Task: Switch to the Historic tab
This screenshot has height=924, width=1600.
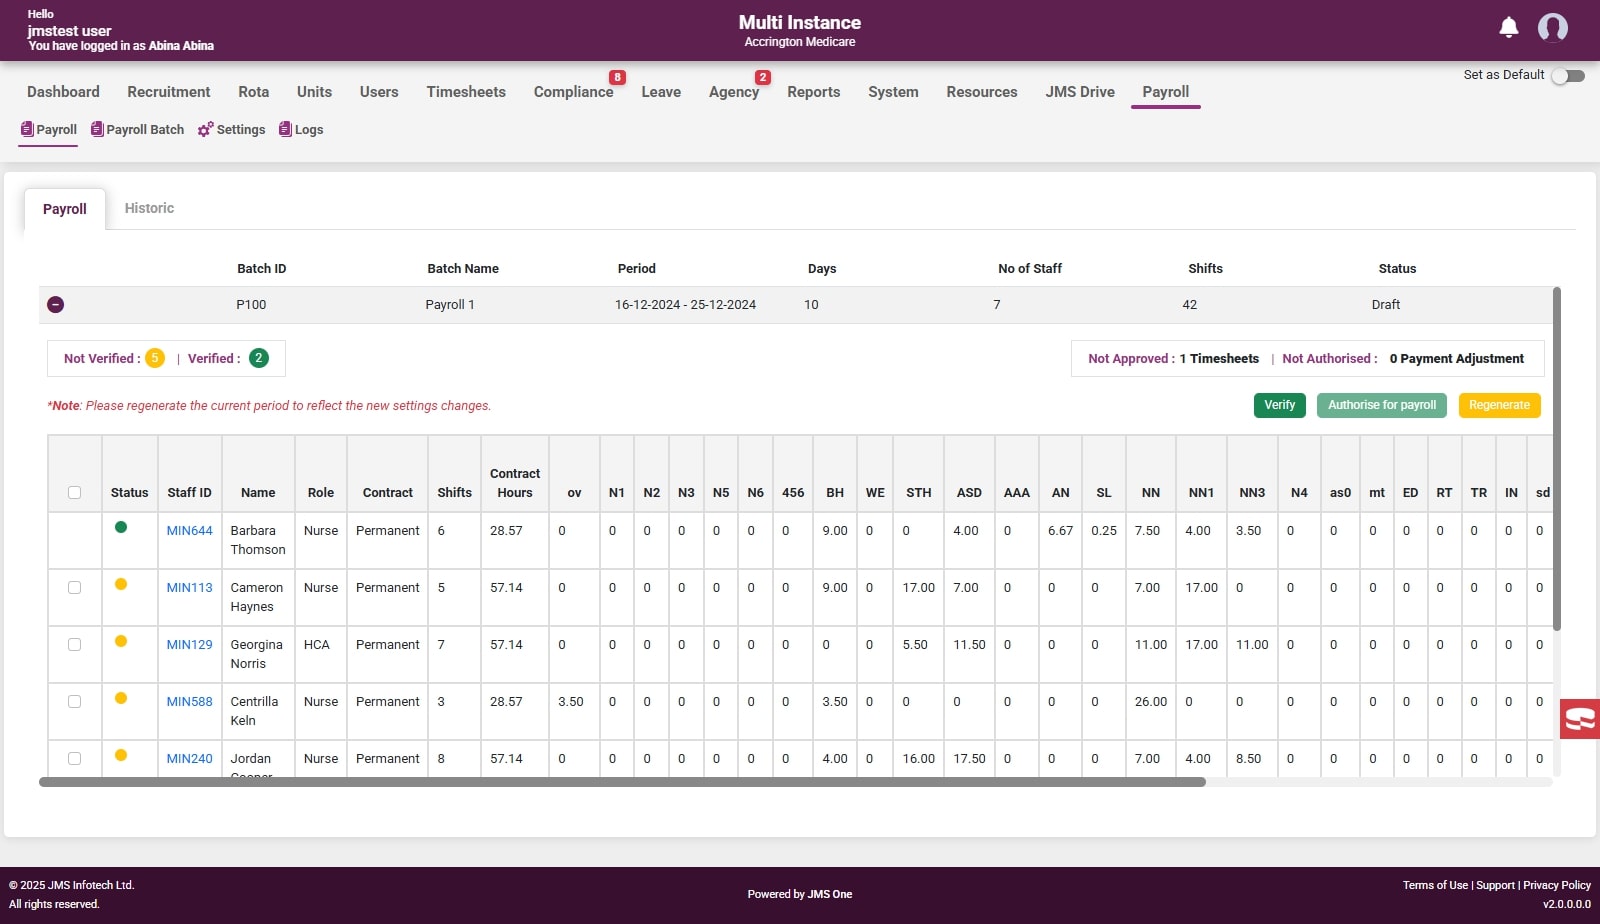Action: pyautogui.click(x=149, y=208)
